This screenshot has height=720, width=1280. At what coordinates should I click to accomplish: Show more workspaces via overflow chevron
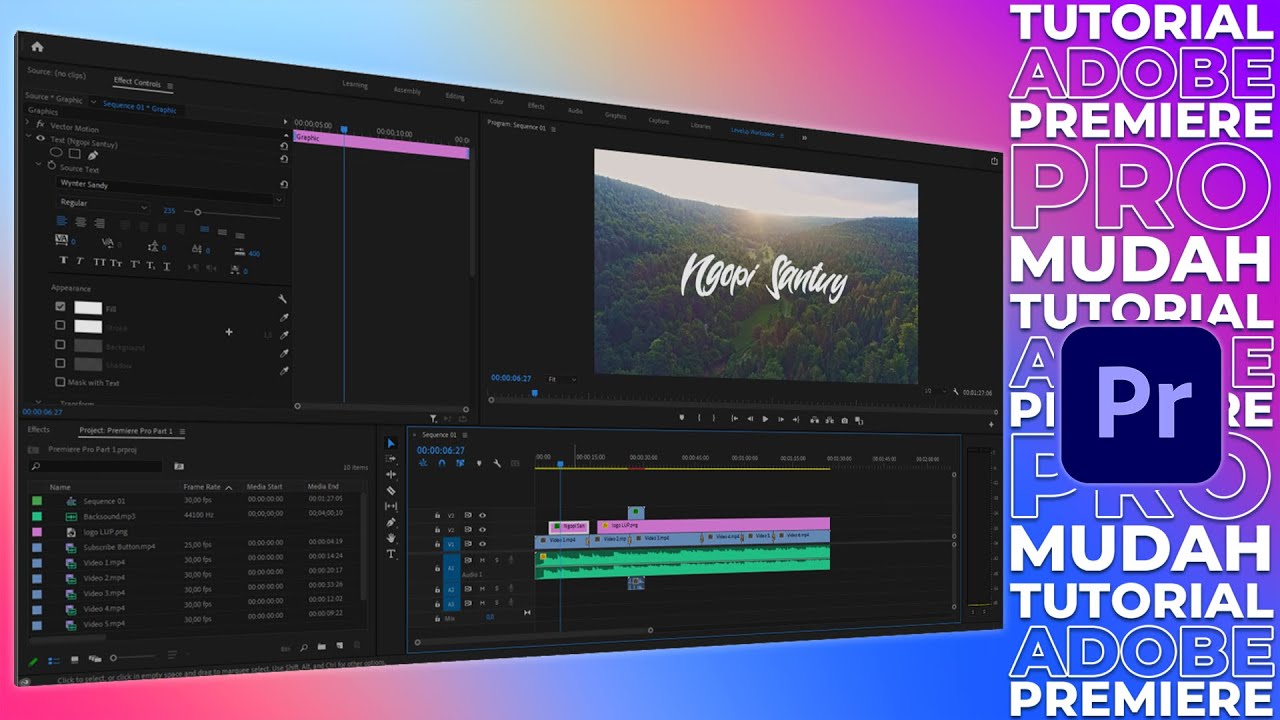803,137
